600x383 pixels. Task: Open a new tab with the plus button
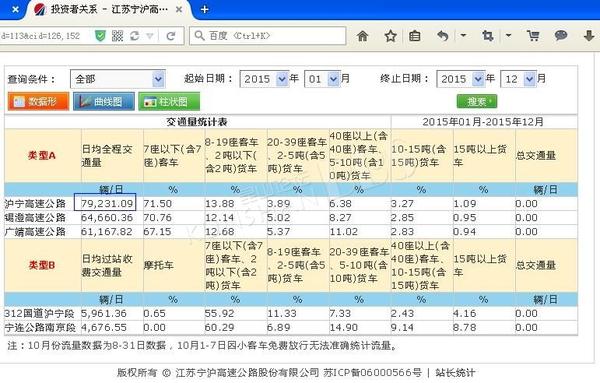tap(205, 9)
